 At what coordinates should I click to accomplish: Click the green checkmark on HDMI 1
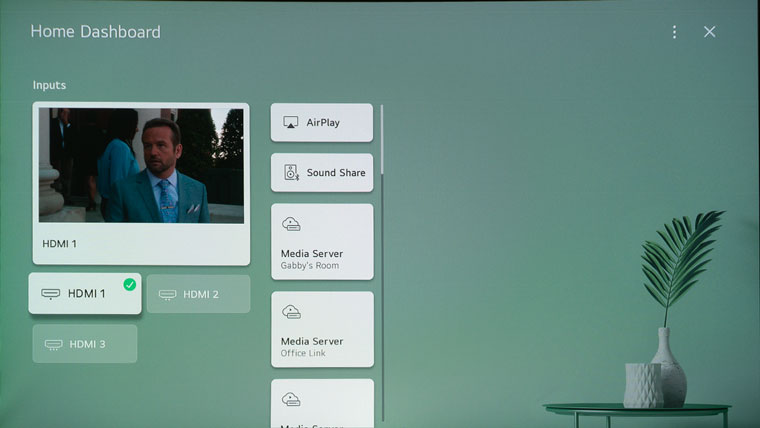tap(129, 285)
